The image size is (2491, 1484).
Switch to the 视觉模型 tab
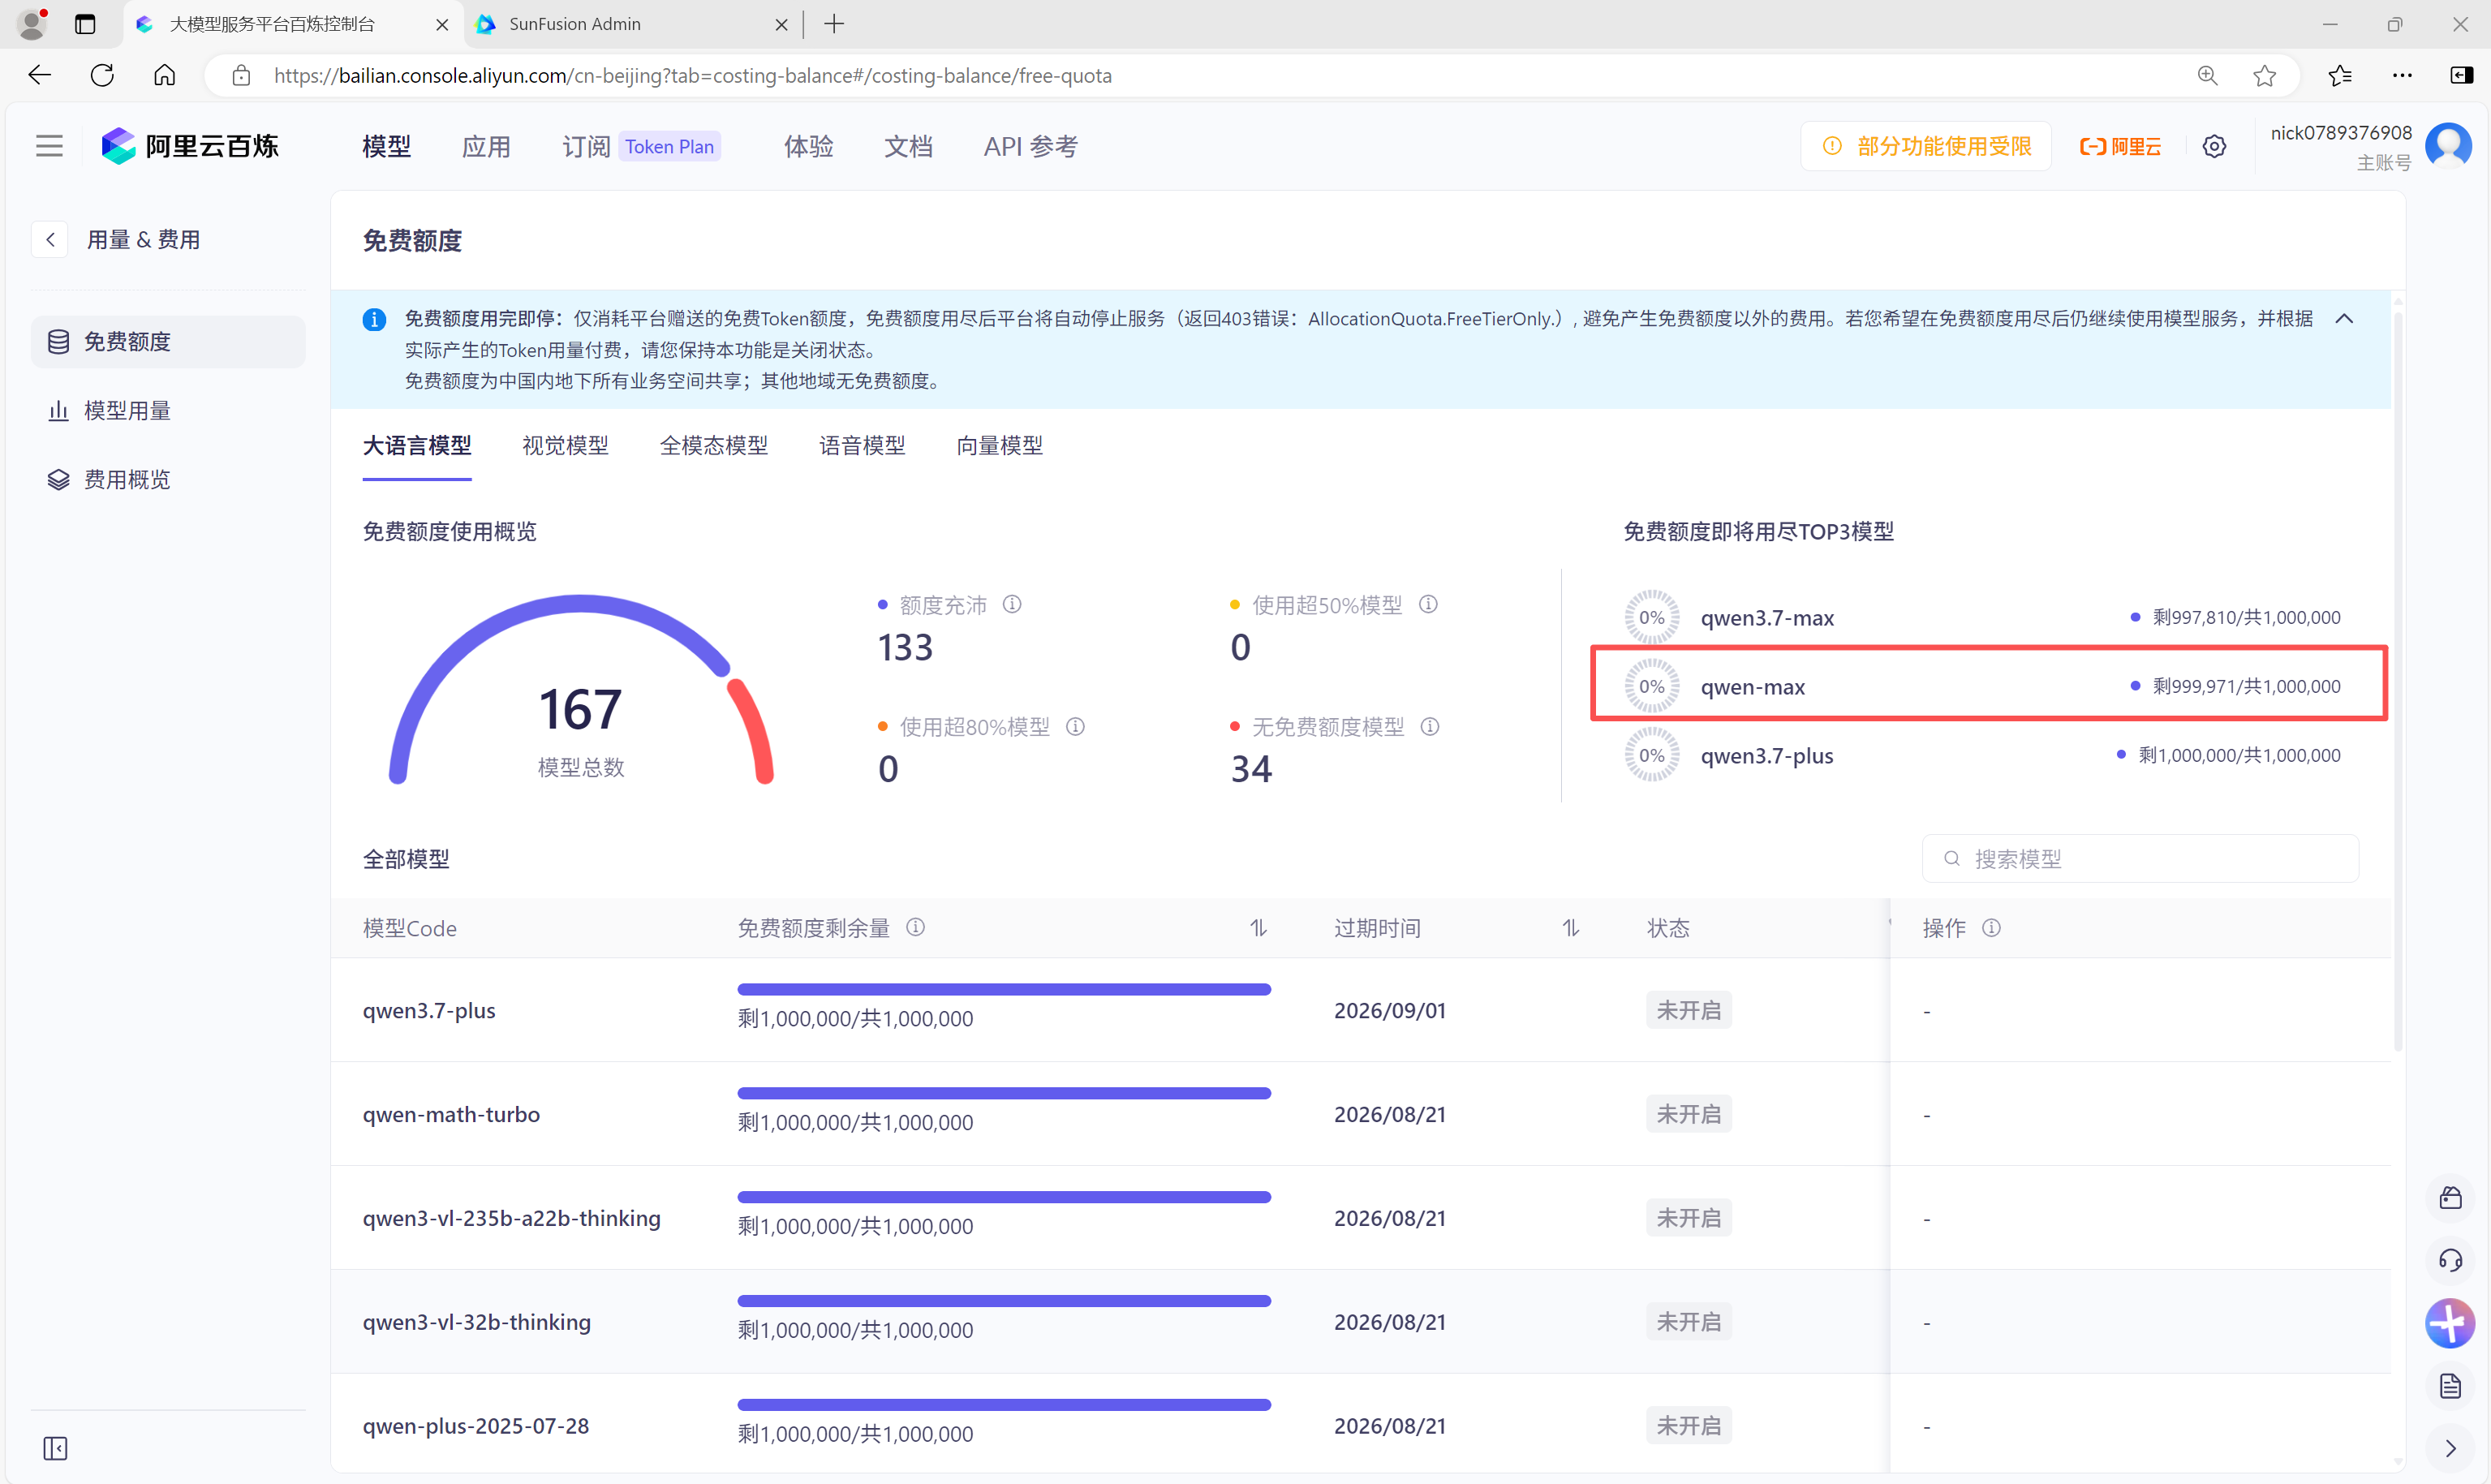pos(565,445)
